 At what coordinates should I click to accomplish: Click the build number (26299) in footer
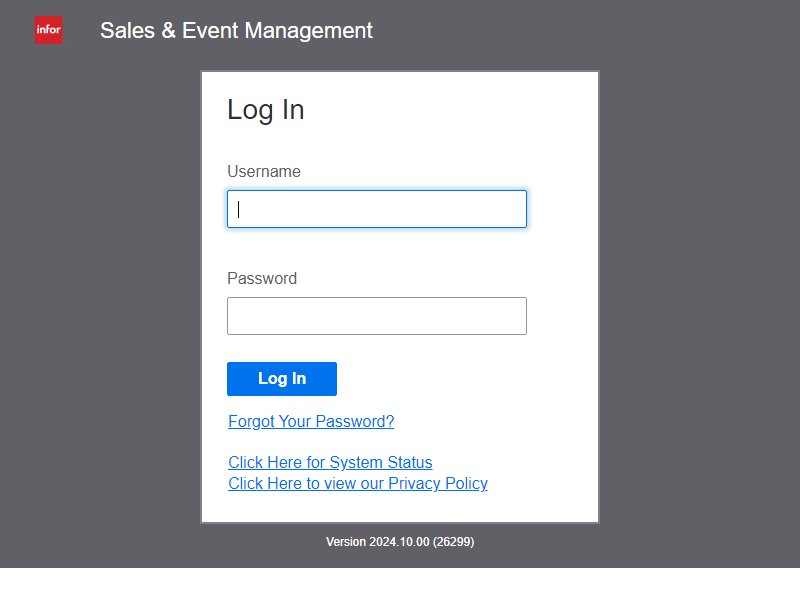tap(453, 542)
